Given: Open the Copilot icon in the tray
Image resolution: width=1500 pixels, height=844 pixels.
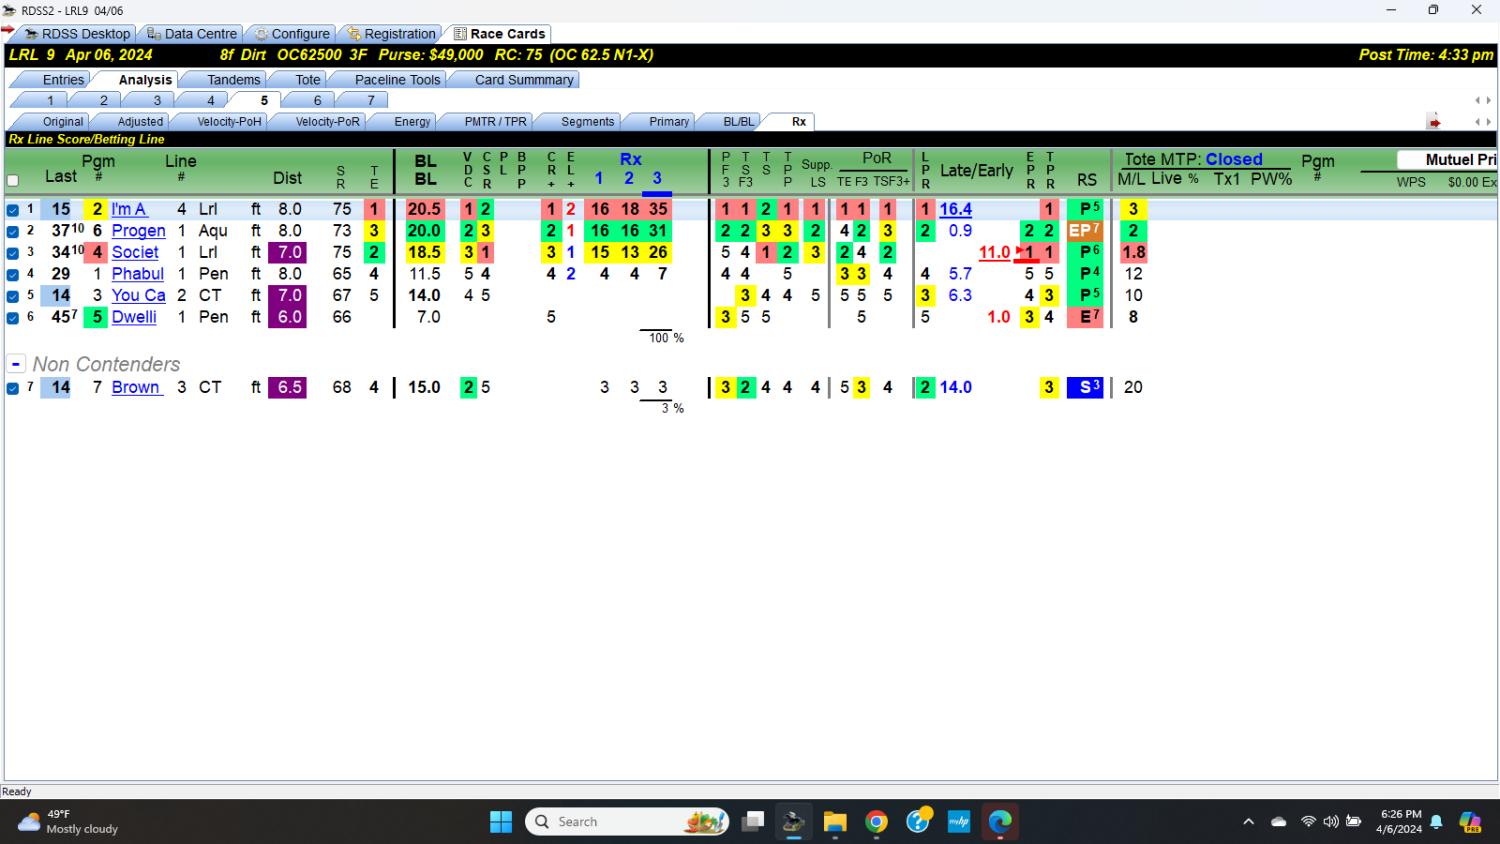Looking at the screenshot, I should point(1470,822).
